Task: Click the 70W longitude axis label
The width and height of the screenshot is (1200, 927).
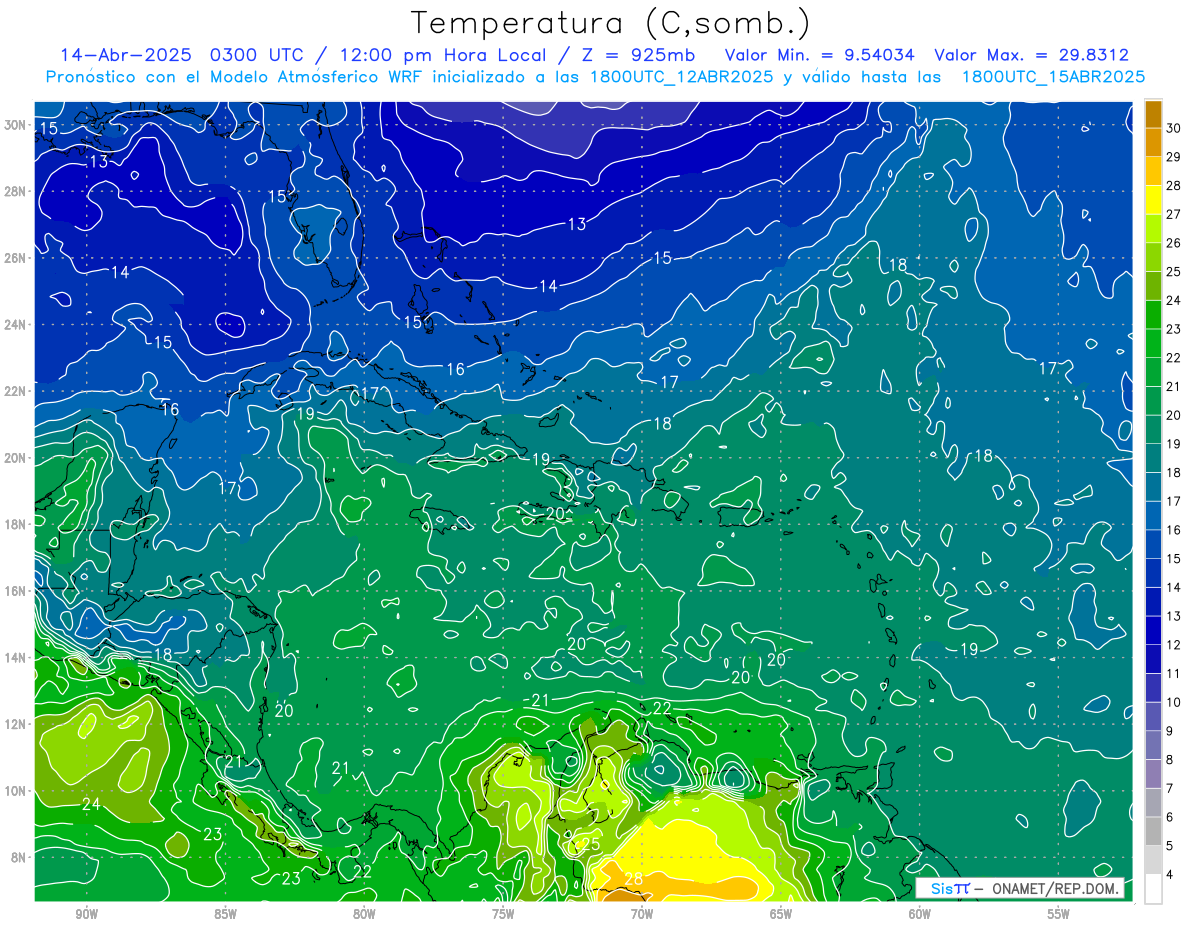Action: [x=642, y=914]
